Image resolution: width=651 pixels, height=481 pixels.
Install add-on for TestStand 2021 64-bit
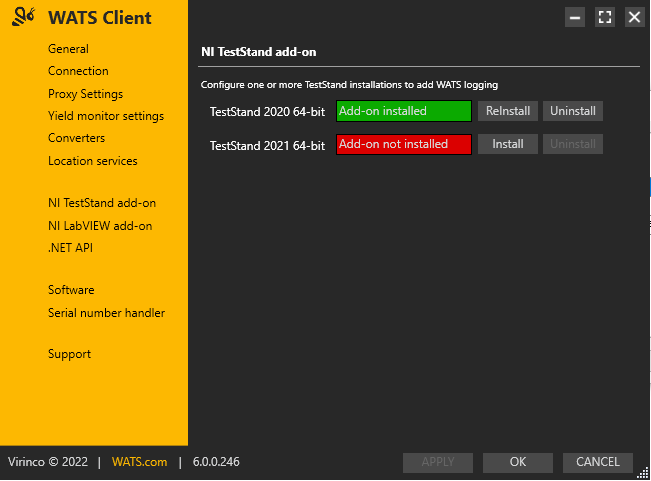click(x=508, y=144)
